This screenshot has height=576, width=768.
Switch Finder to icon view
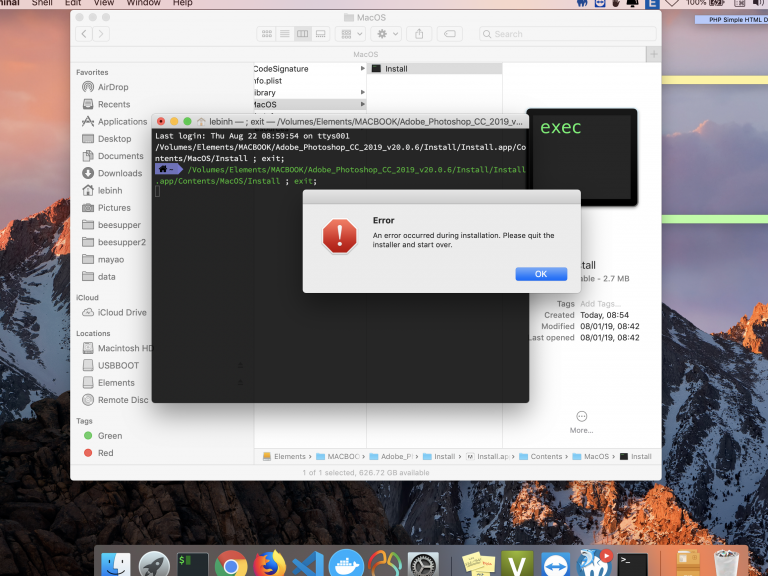[x=266, y=34]
